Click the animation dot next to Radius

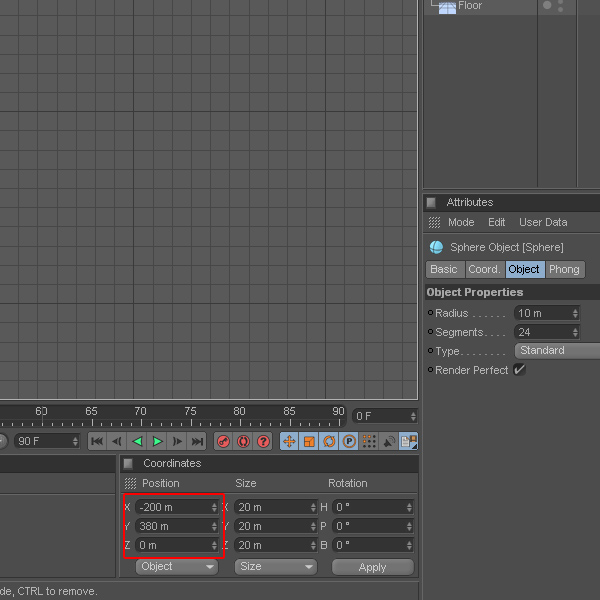430,313
